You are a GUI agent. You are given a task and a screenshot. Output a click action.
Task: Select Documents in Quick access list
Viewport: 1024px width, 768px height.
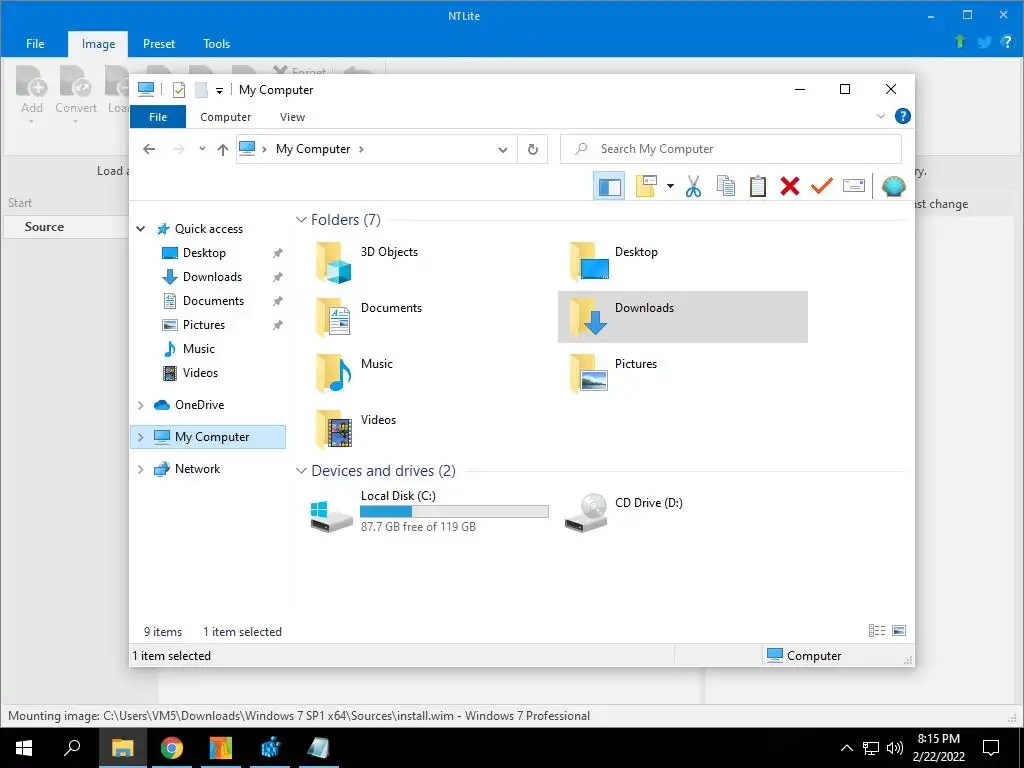coord(213,301)
